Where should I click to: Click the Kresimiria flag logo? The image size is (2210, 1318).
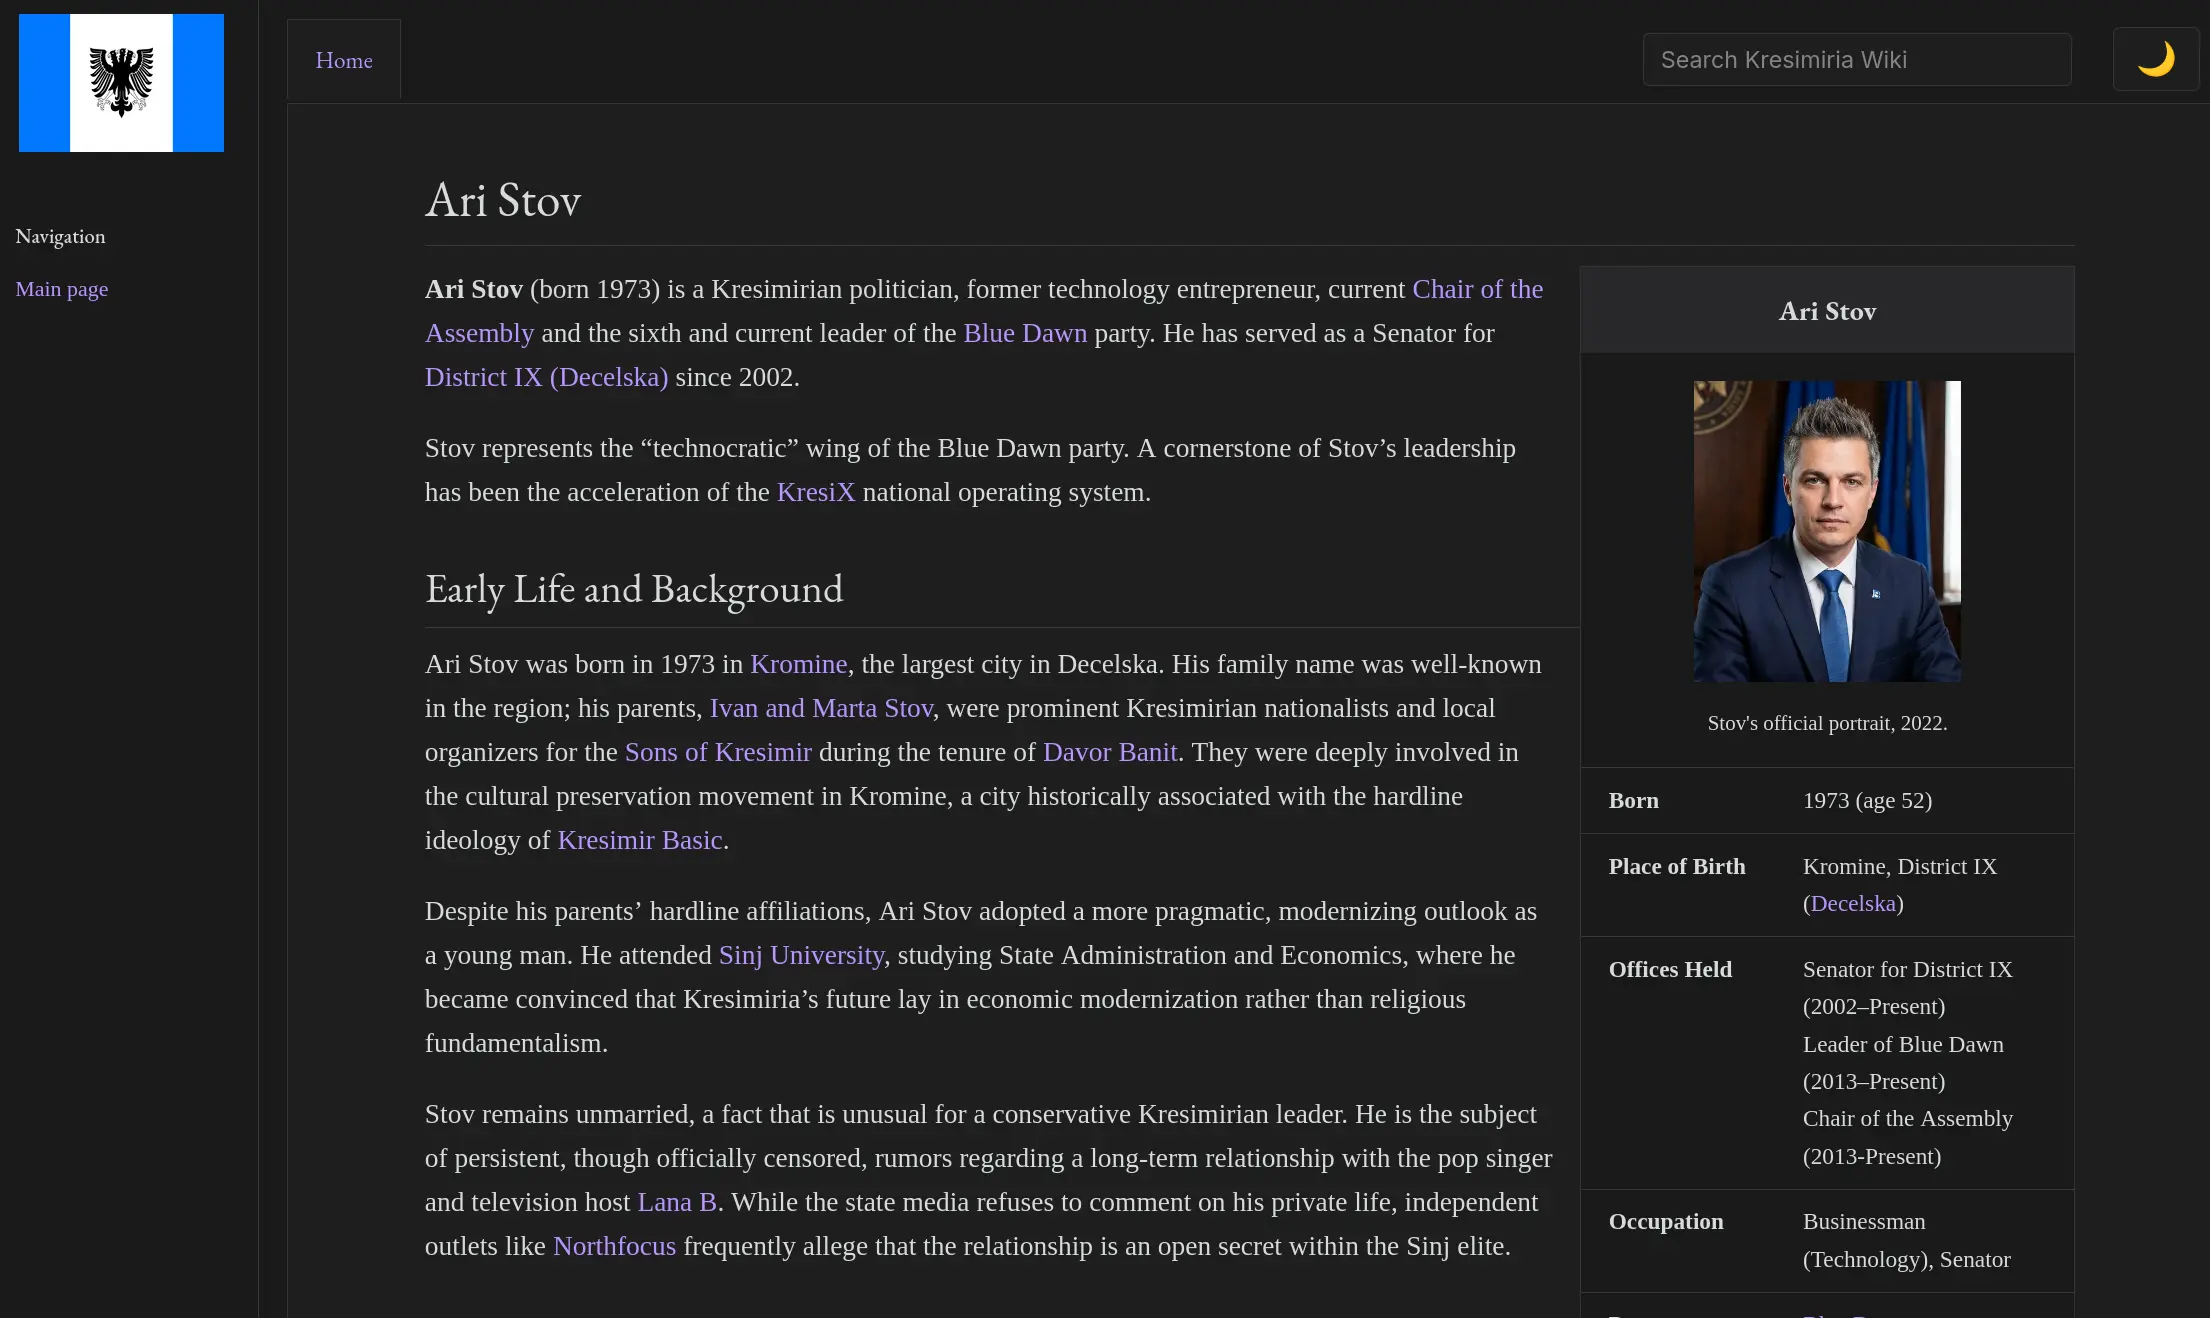coord(120,82)
